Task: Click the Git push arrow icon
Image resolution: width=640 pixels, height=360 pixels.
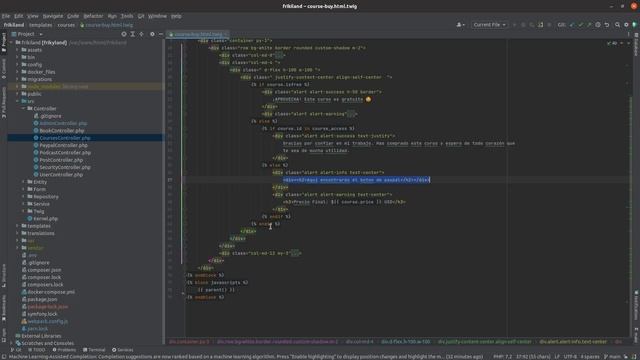Action: tap(589, 25)
